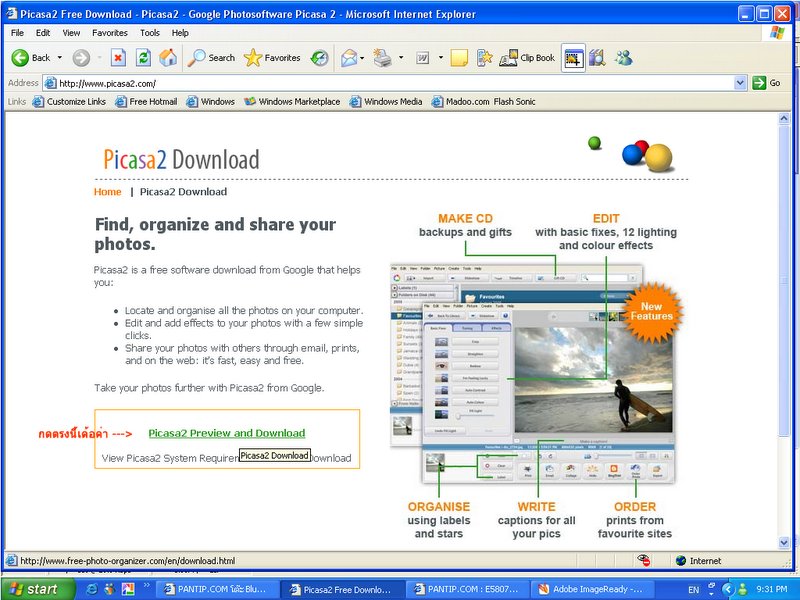Go back with the Back arrow button
The image size is (800, 600).
[x=31, y=58]
